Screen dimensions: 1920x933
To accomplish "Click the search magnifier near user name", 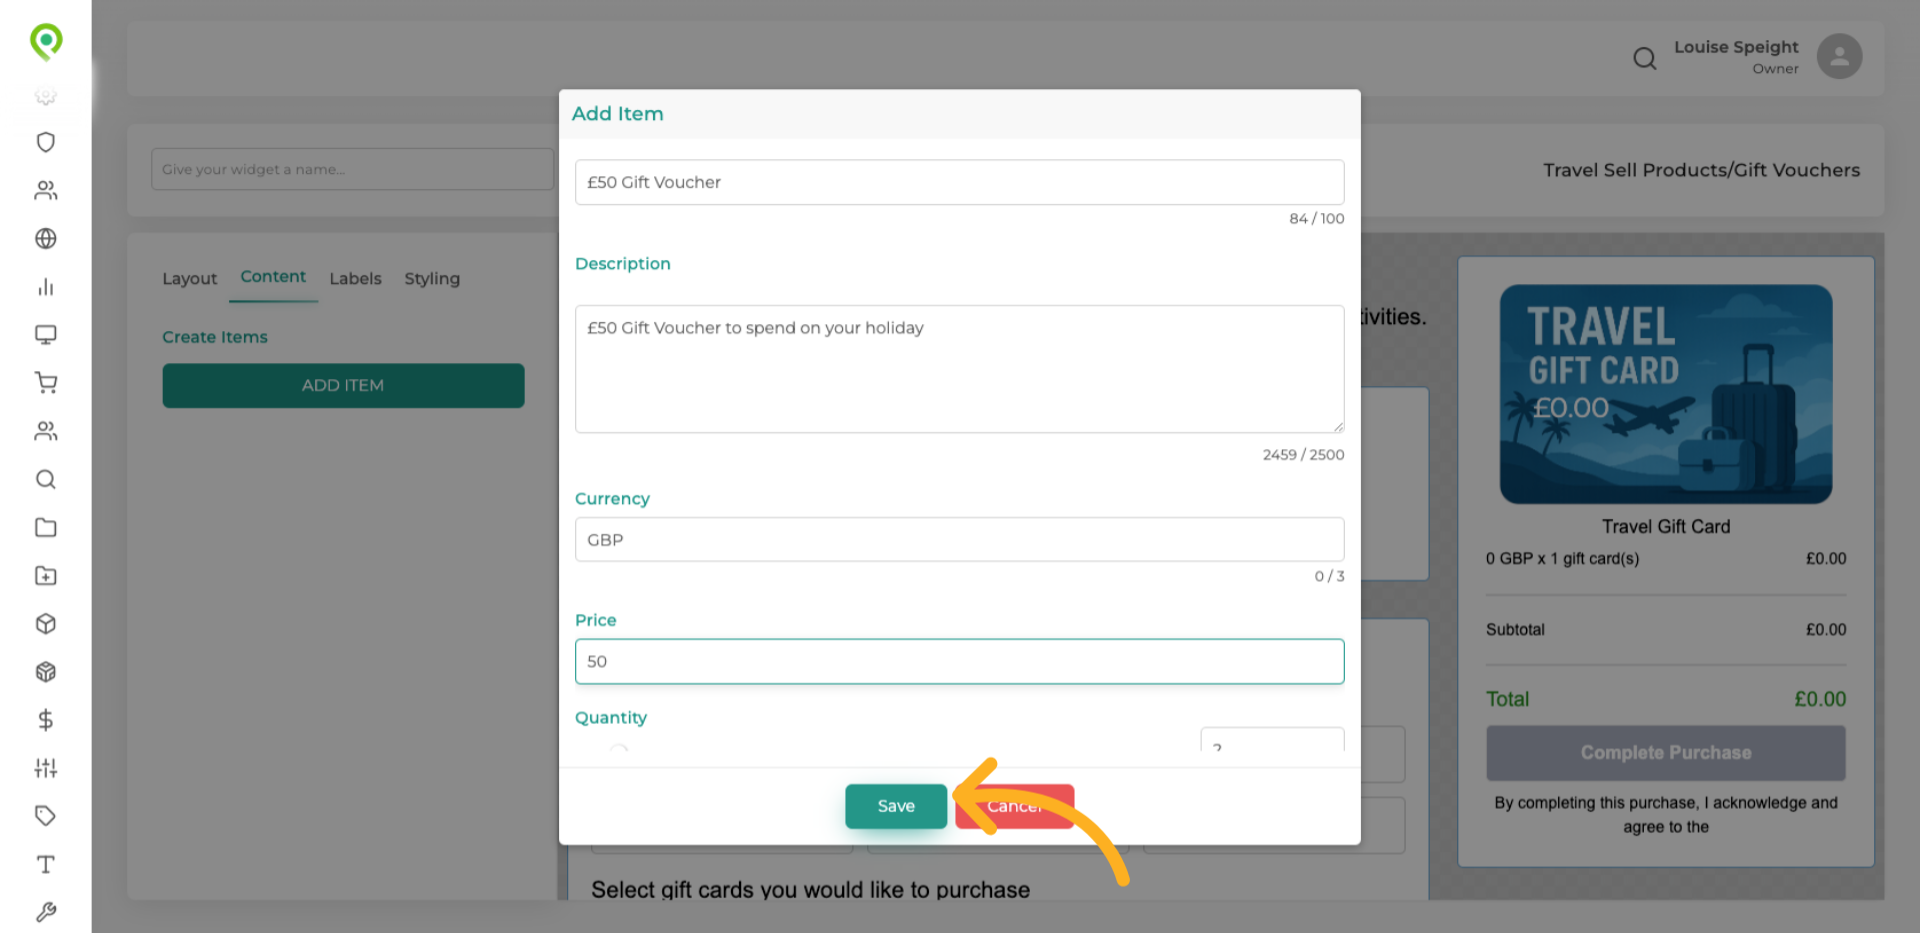I will 1644,59.
